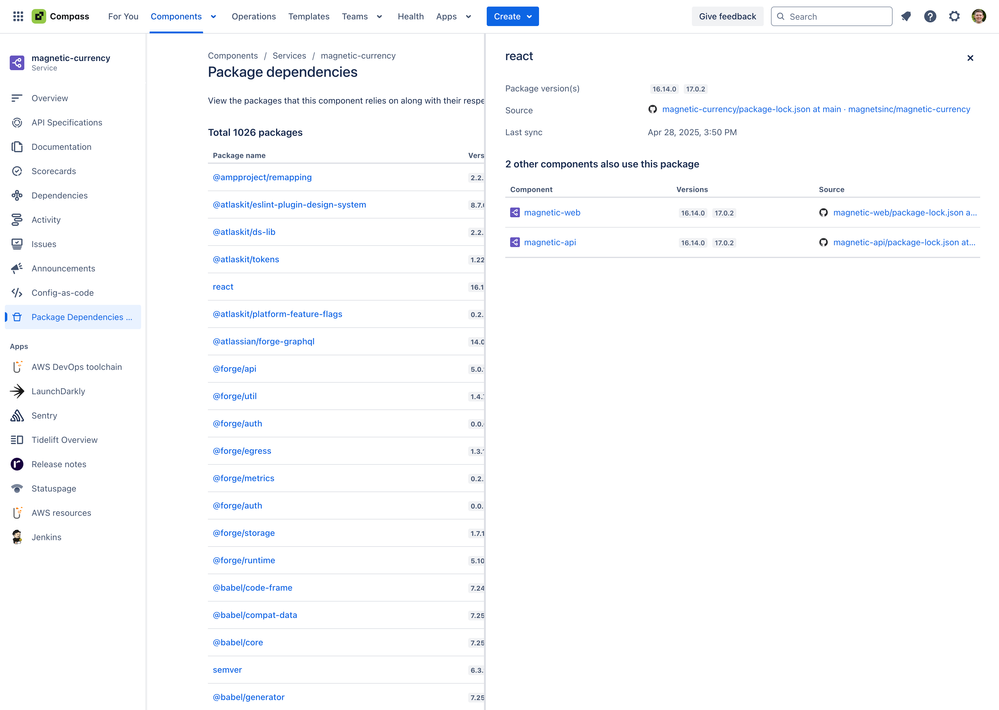The width and height of the screenshot is (999, 710).
Task: Click the API Specifications sidebar icon
Action: click(x=17, y=122)
